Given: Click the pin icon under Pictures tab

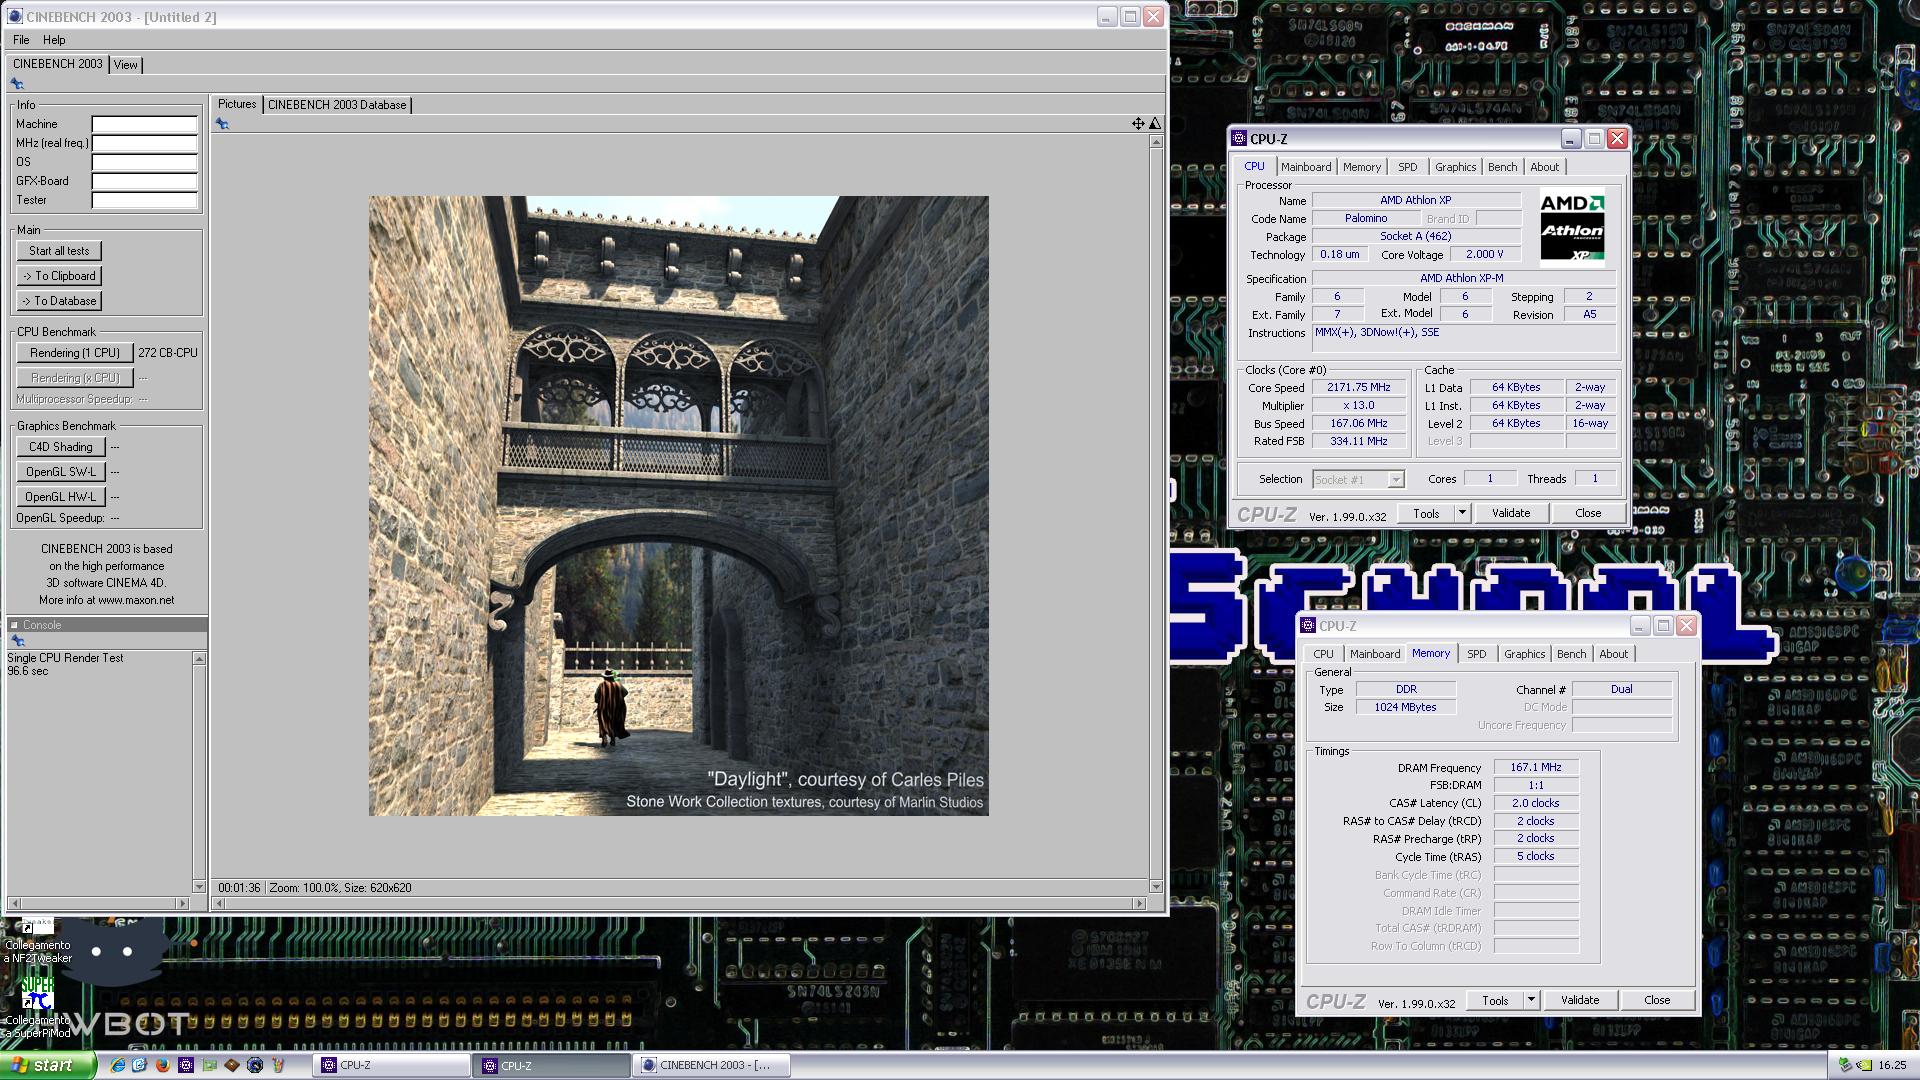Looking at the screenshot, I should pos(222,124).
